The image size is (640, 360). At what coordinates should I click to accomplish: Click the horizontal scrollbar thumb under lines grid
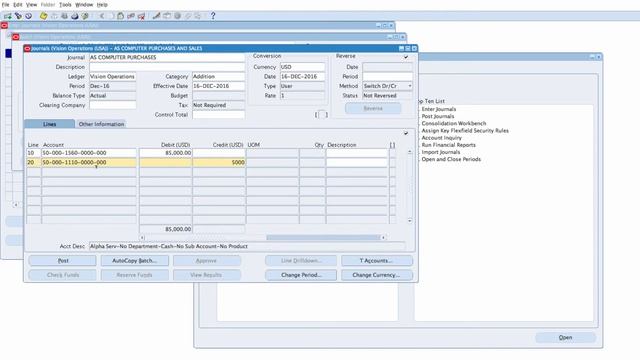[323, 238]
